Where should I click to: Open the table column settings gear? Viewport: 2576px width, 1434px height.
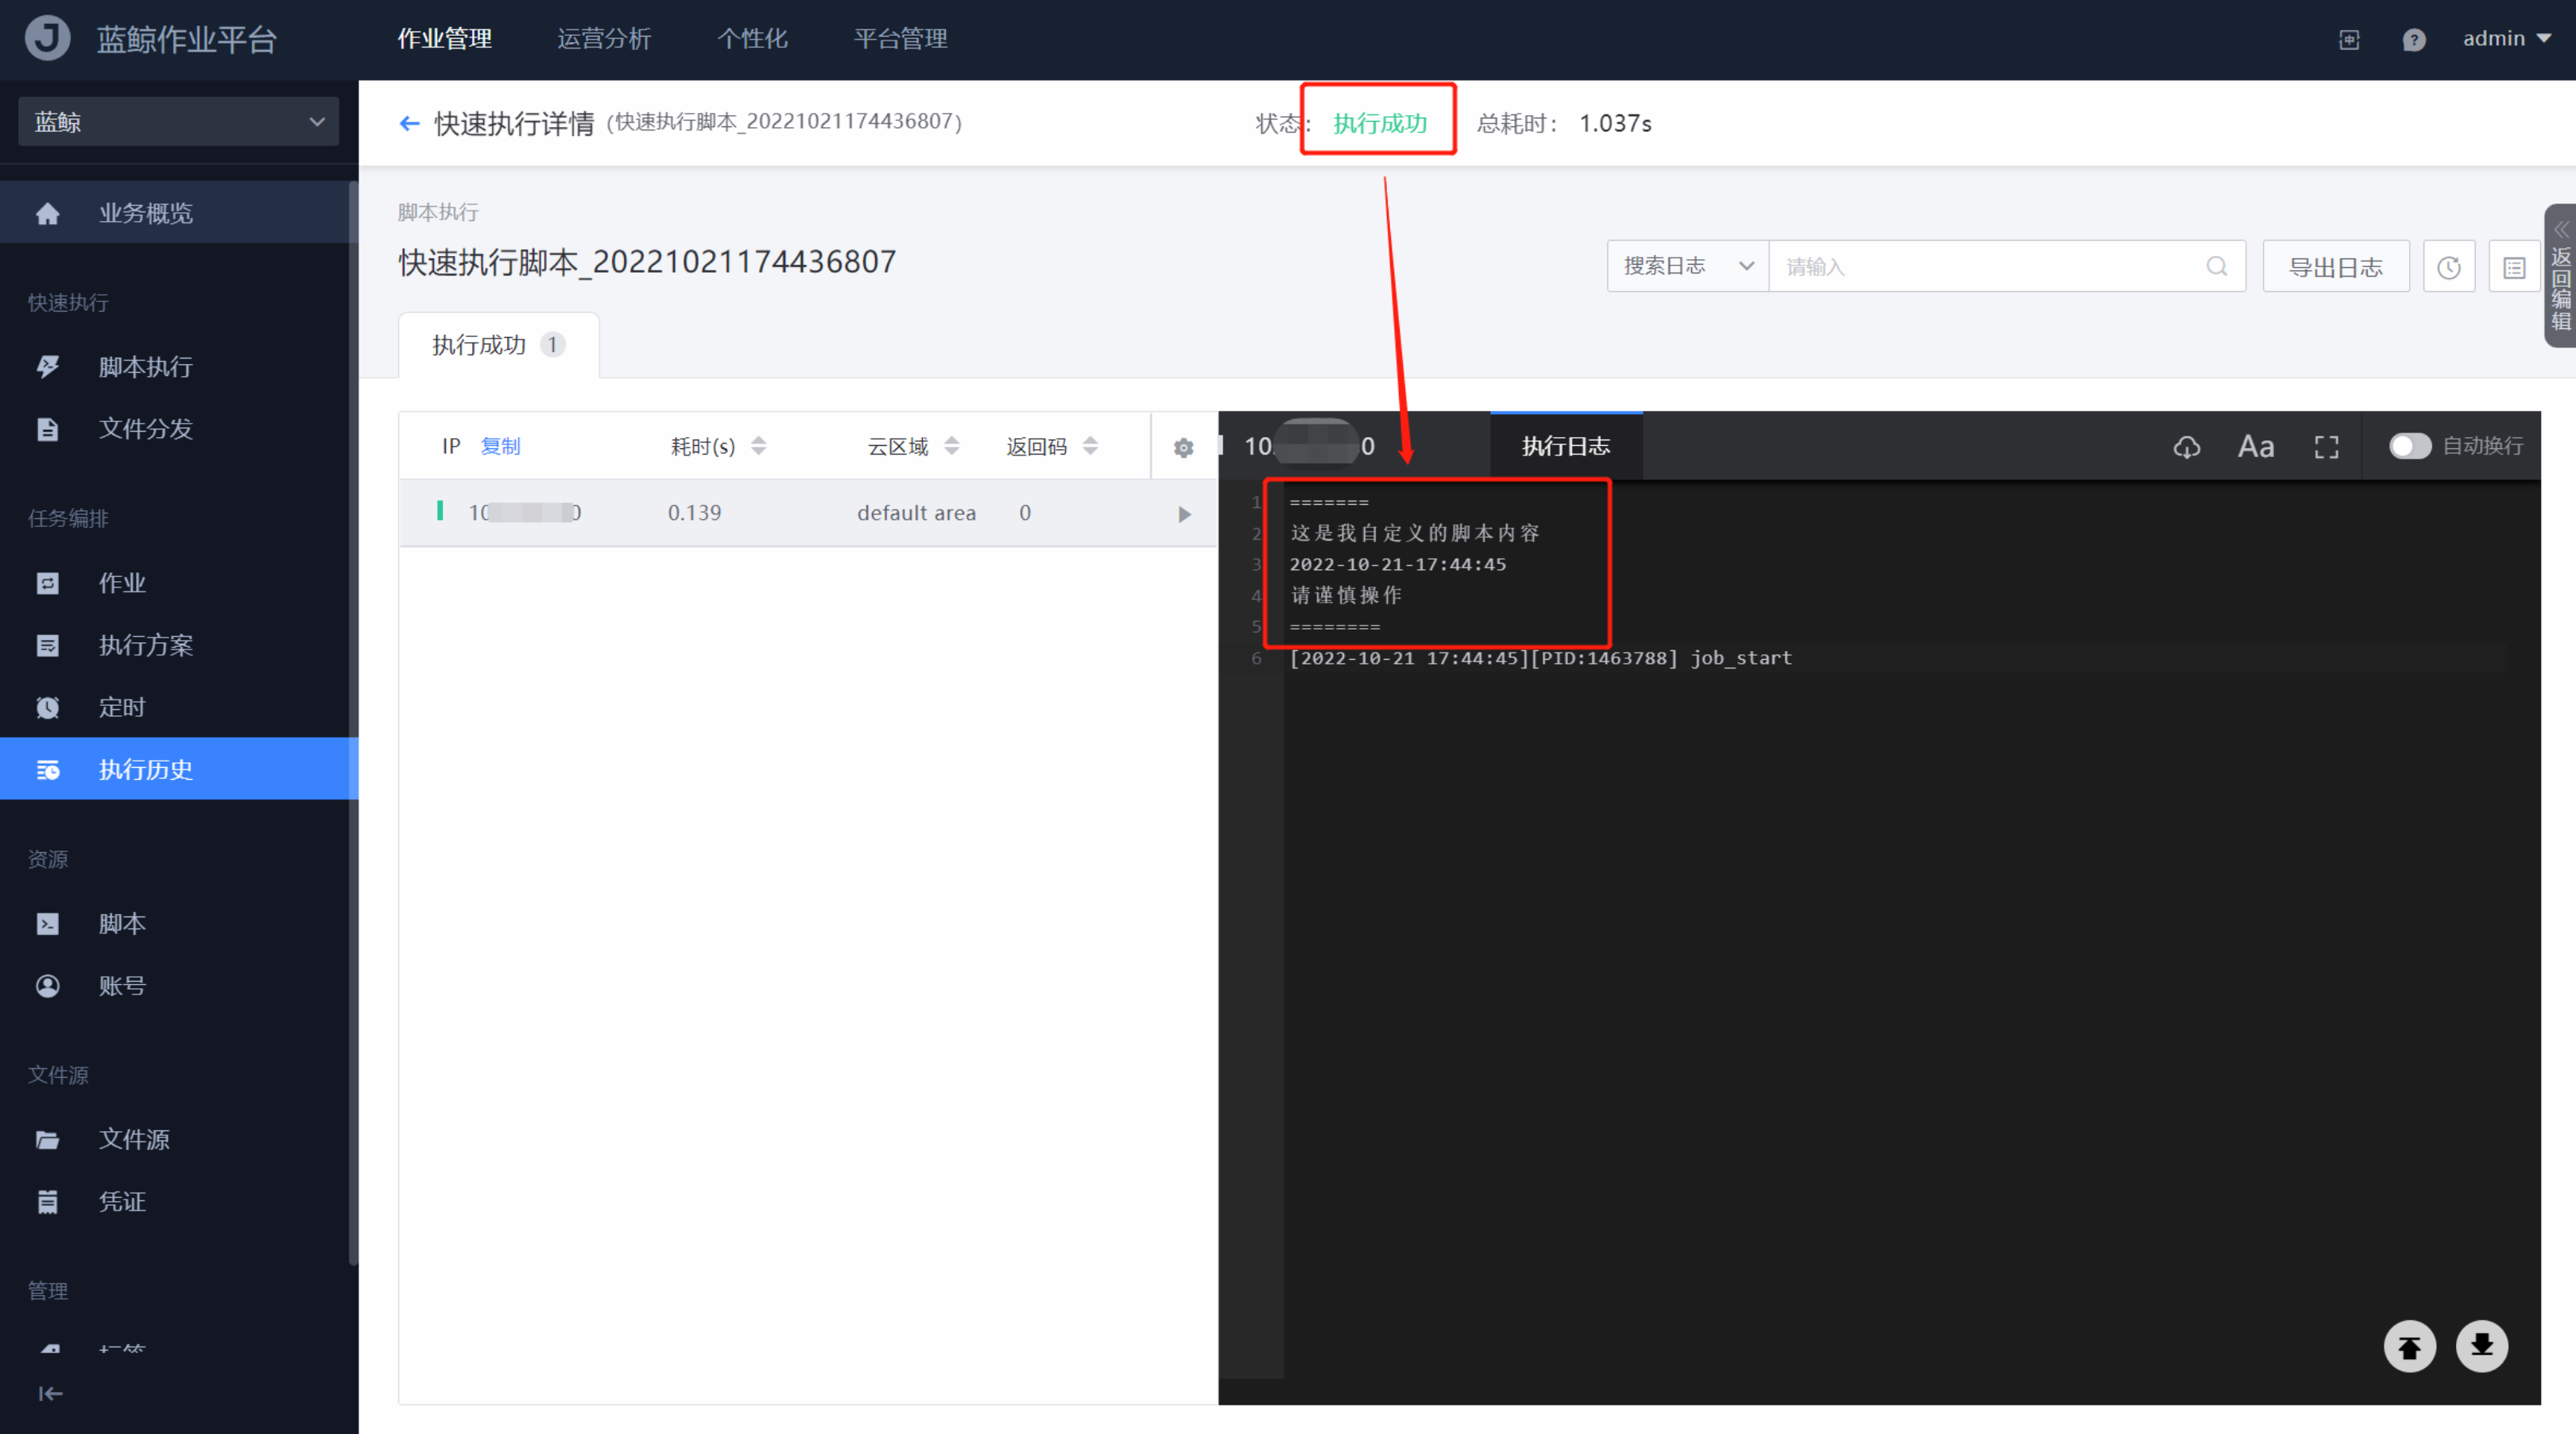(1183, 447)
